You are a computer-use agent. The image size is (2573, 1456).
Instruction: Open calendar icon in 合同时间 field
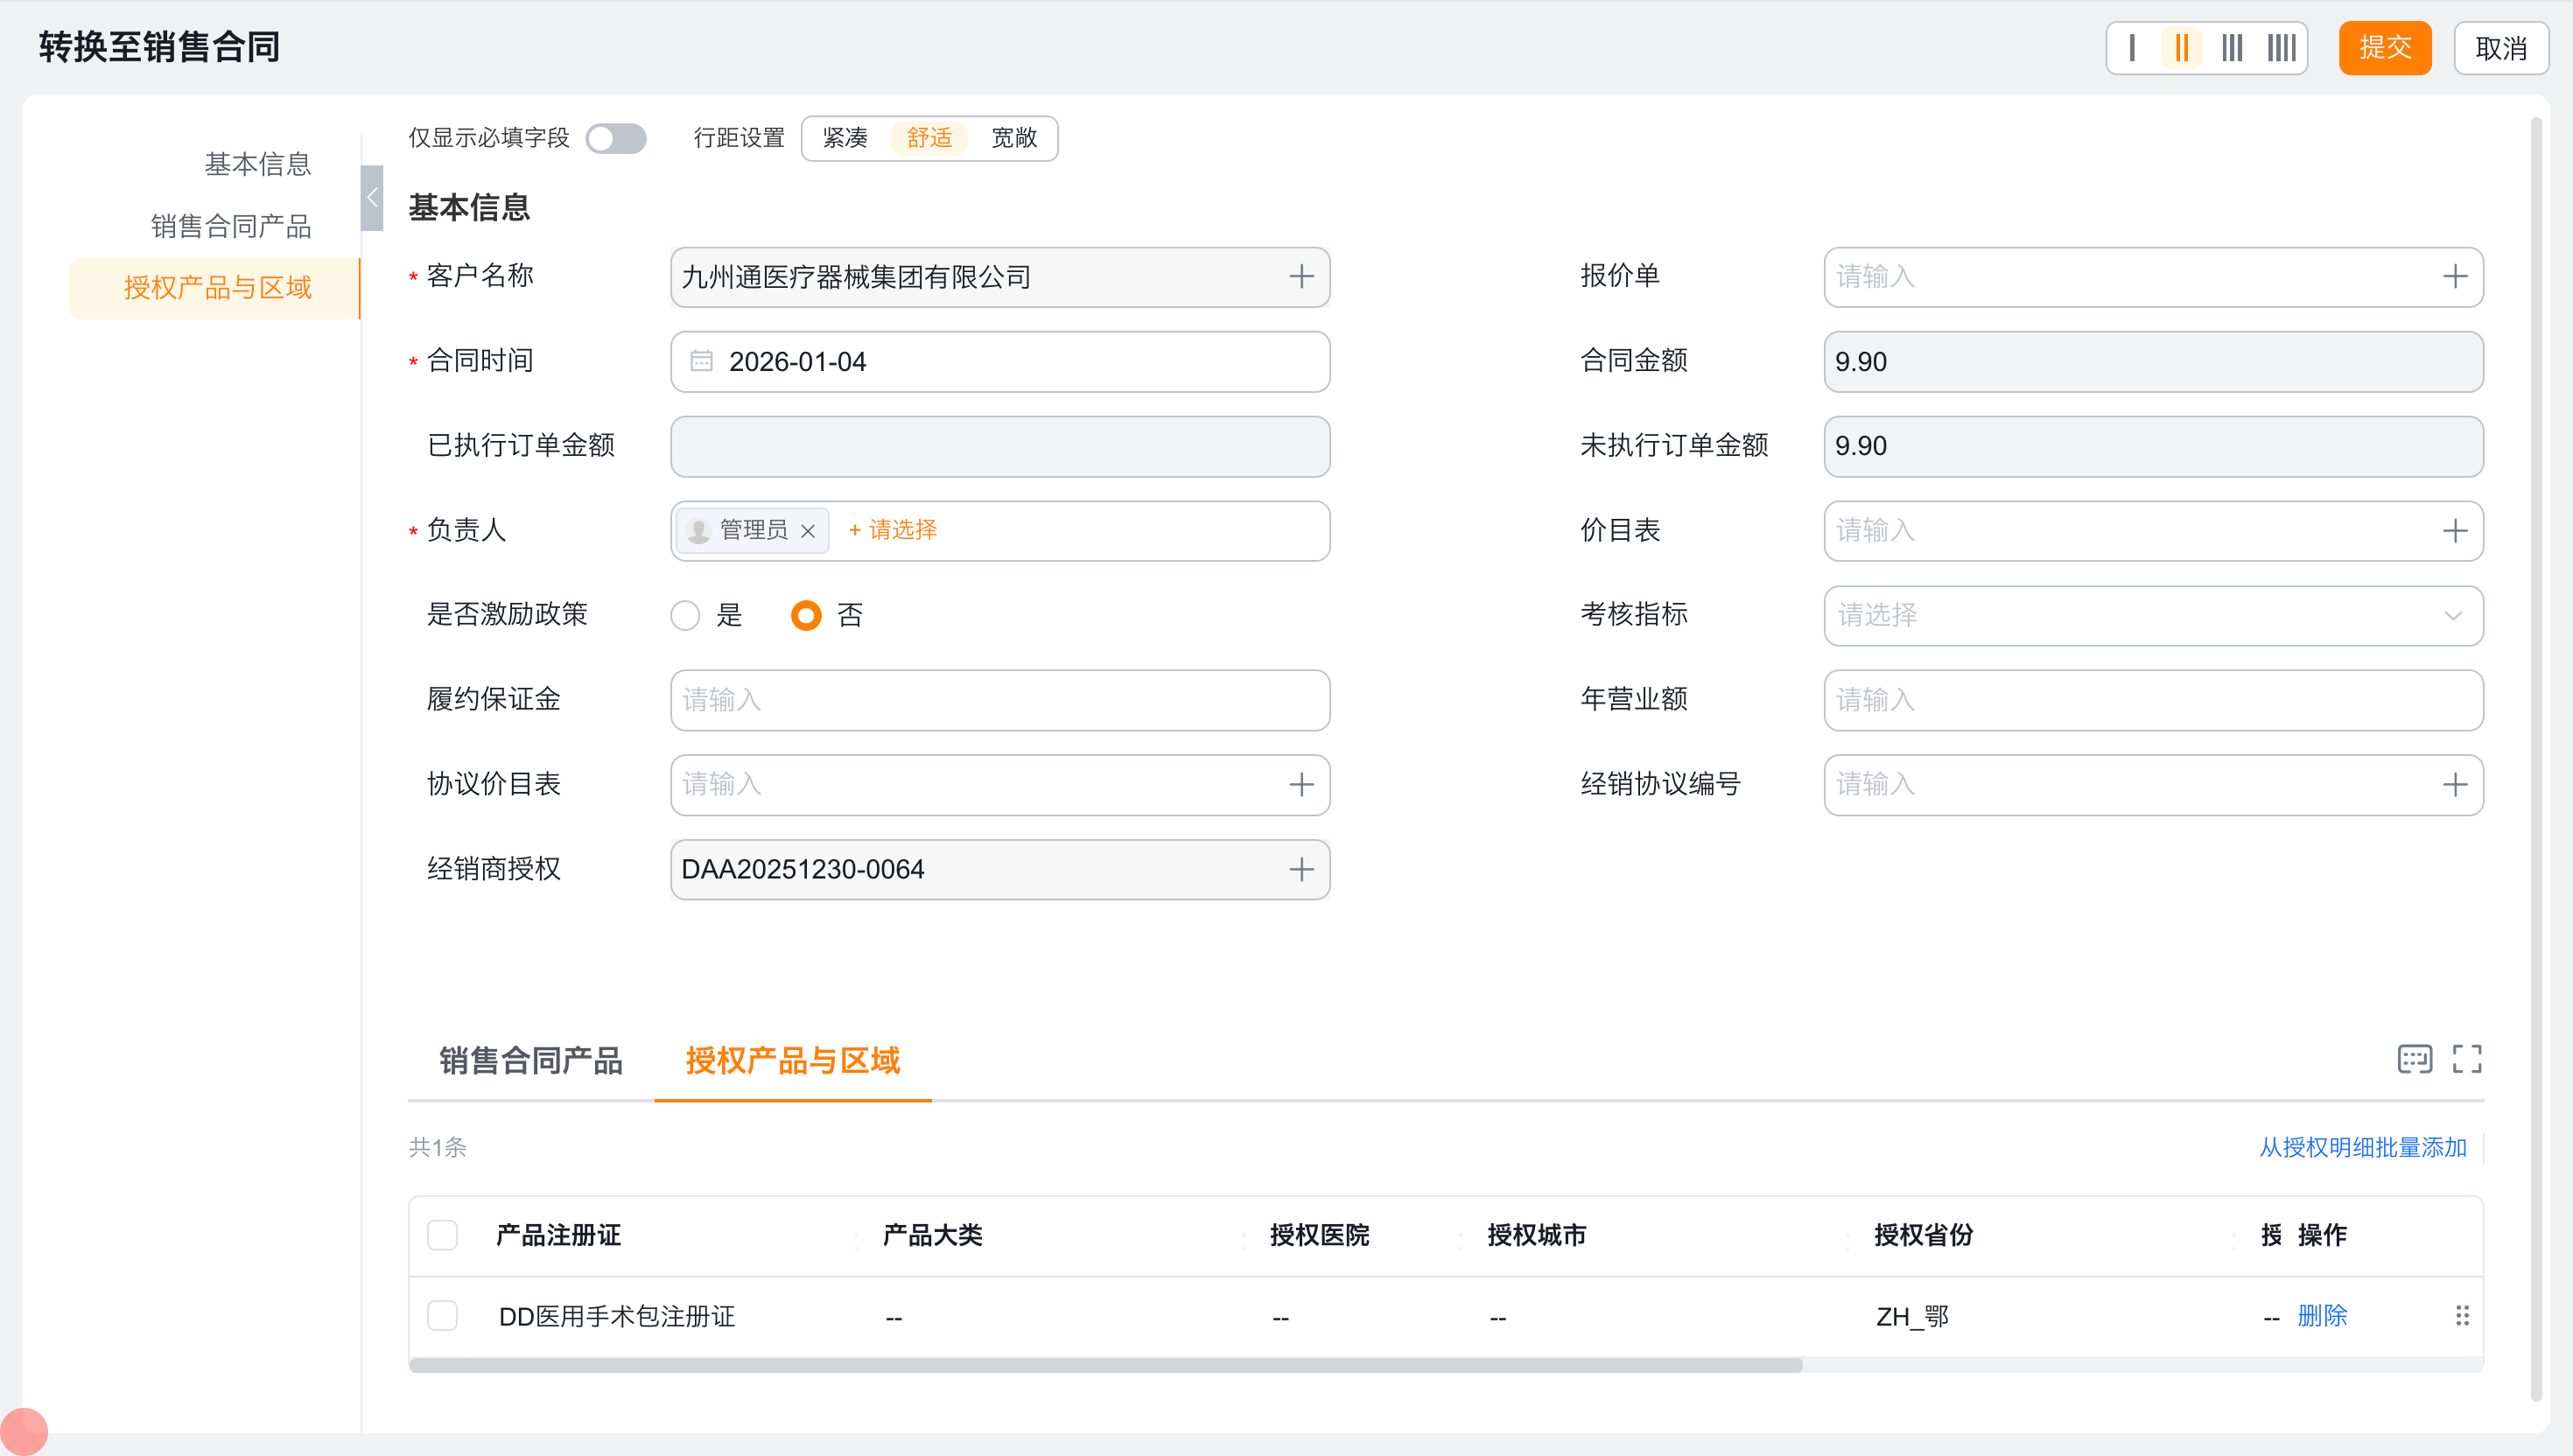701,361
